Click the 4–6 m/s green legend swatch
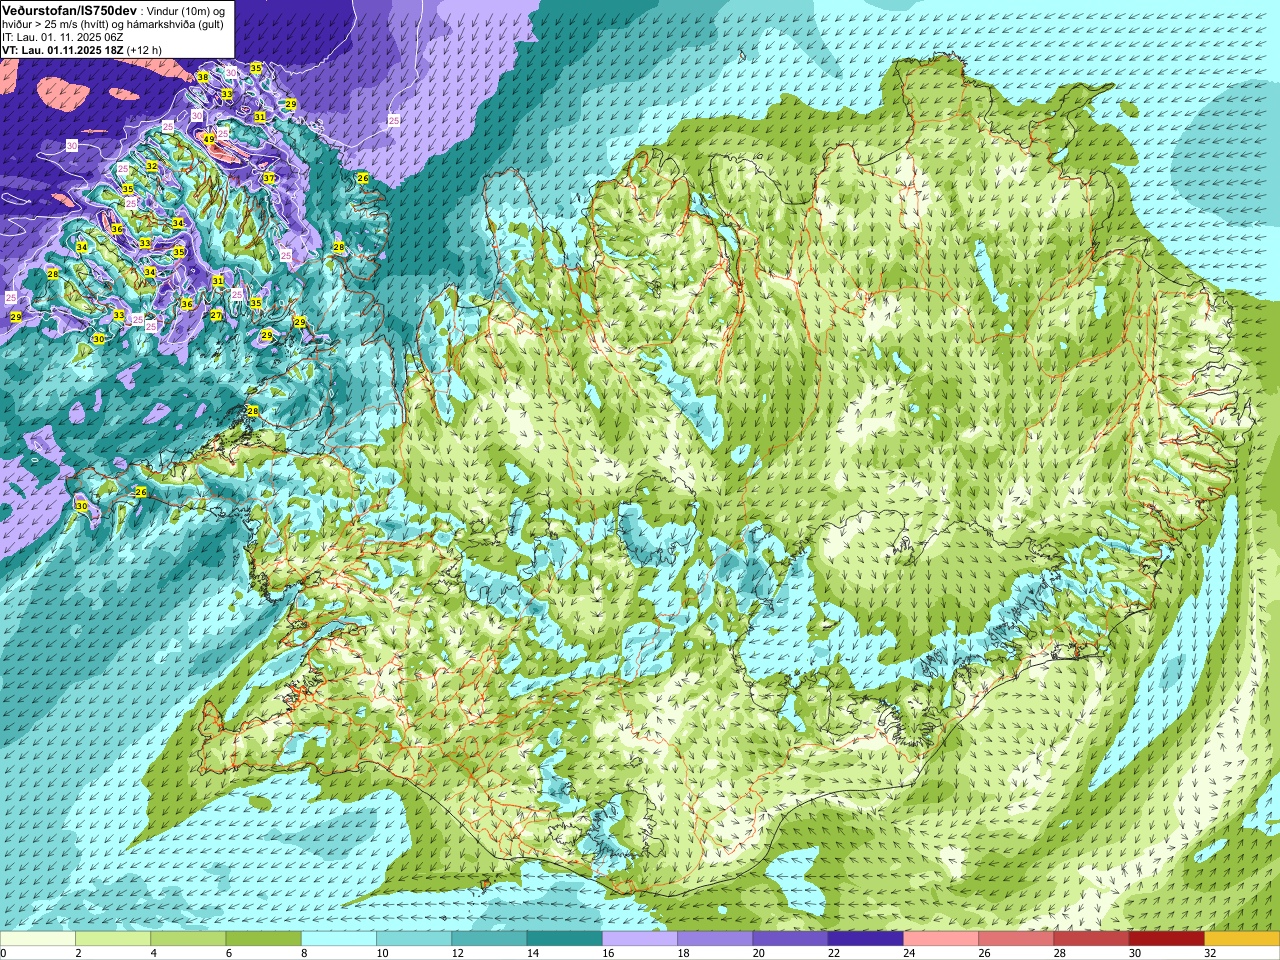The image size is (1280, 960). click(188, 939)
